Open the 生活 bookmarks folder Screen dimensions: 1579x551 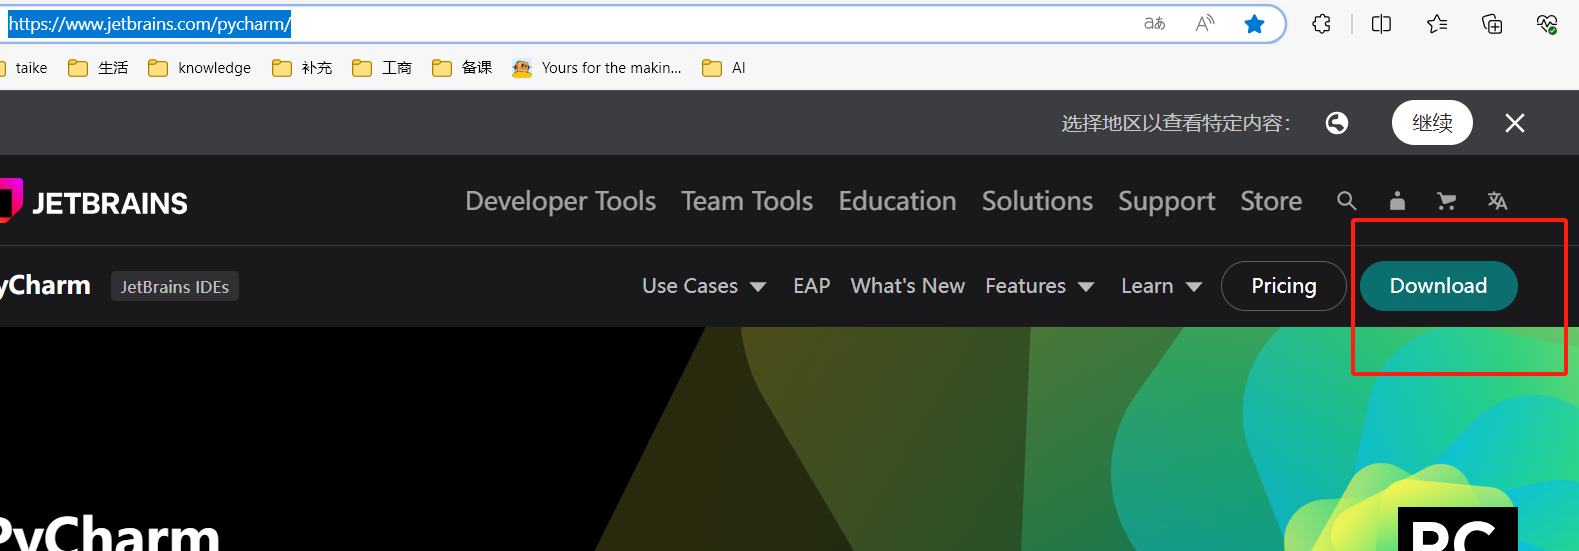pos(98,68)
